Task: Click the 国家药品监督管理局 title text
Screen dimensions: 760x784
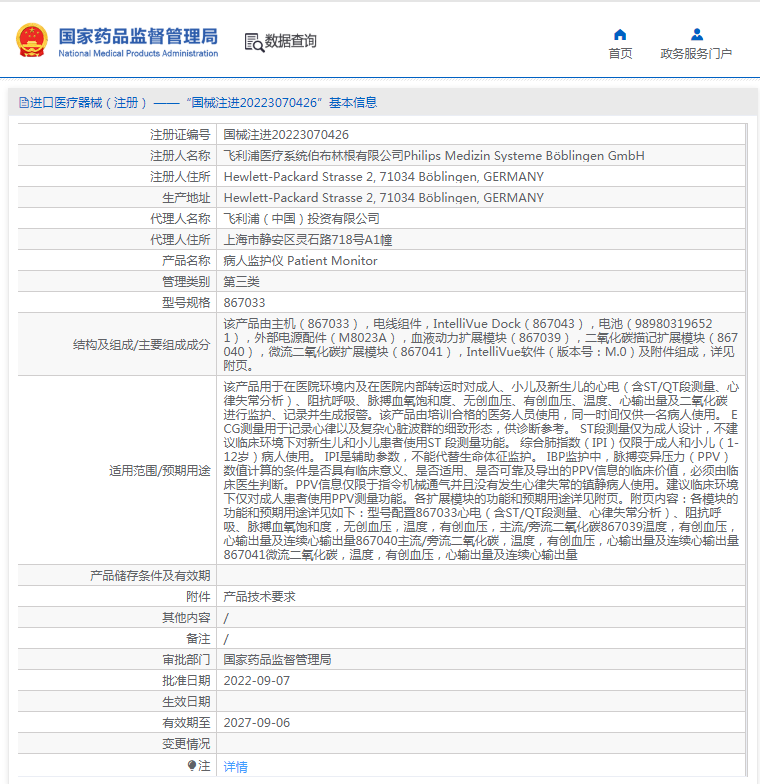Action: (x=138, y=36)
